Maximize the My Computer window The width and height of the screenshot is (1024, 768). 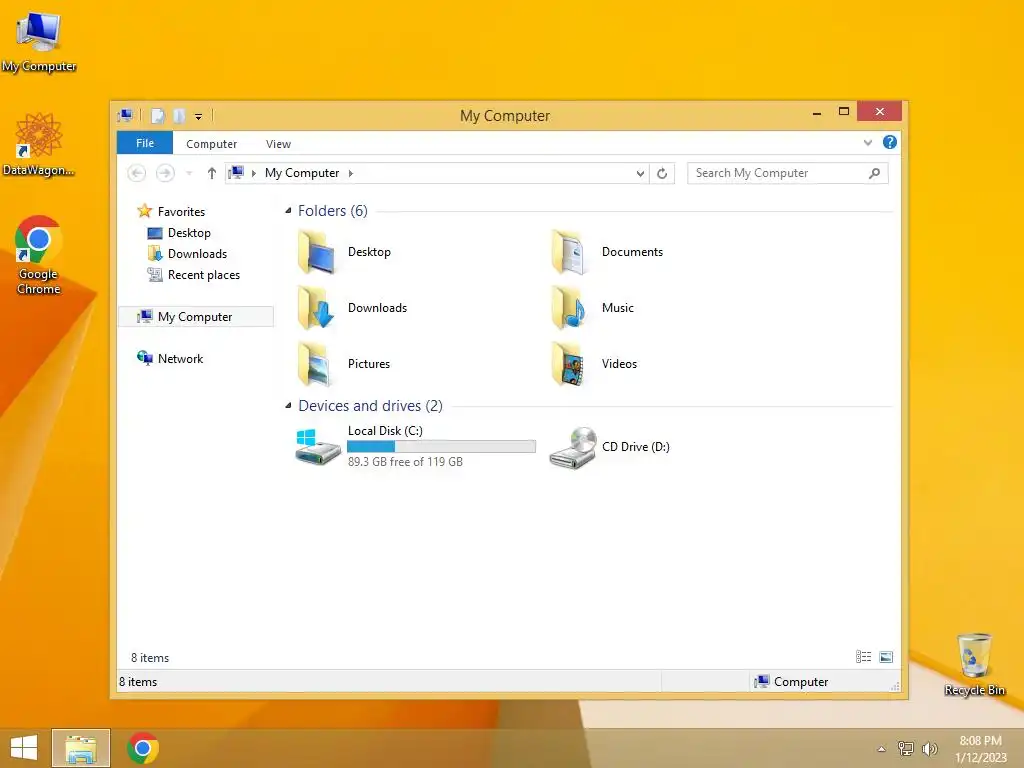coord(844,112)
